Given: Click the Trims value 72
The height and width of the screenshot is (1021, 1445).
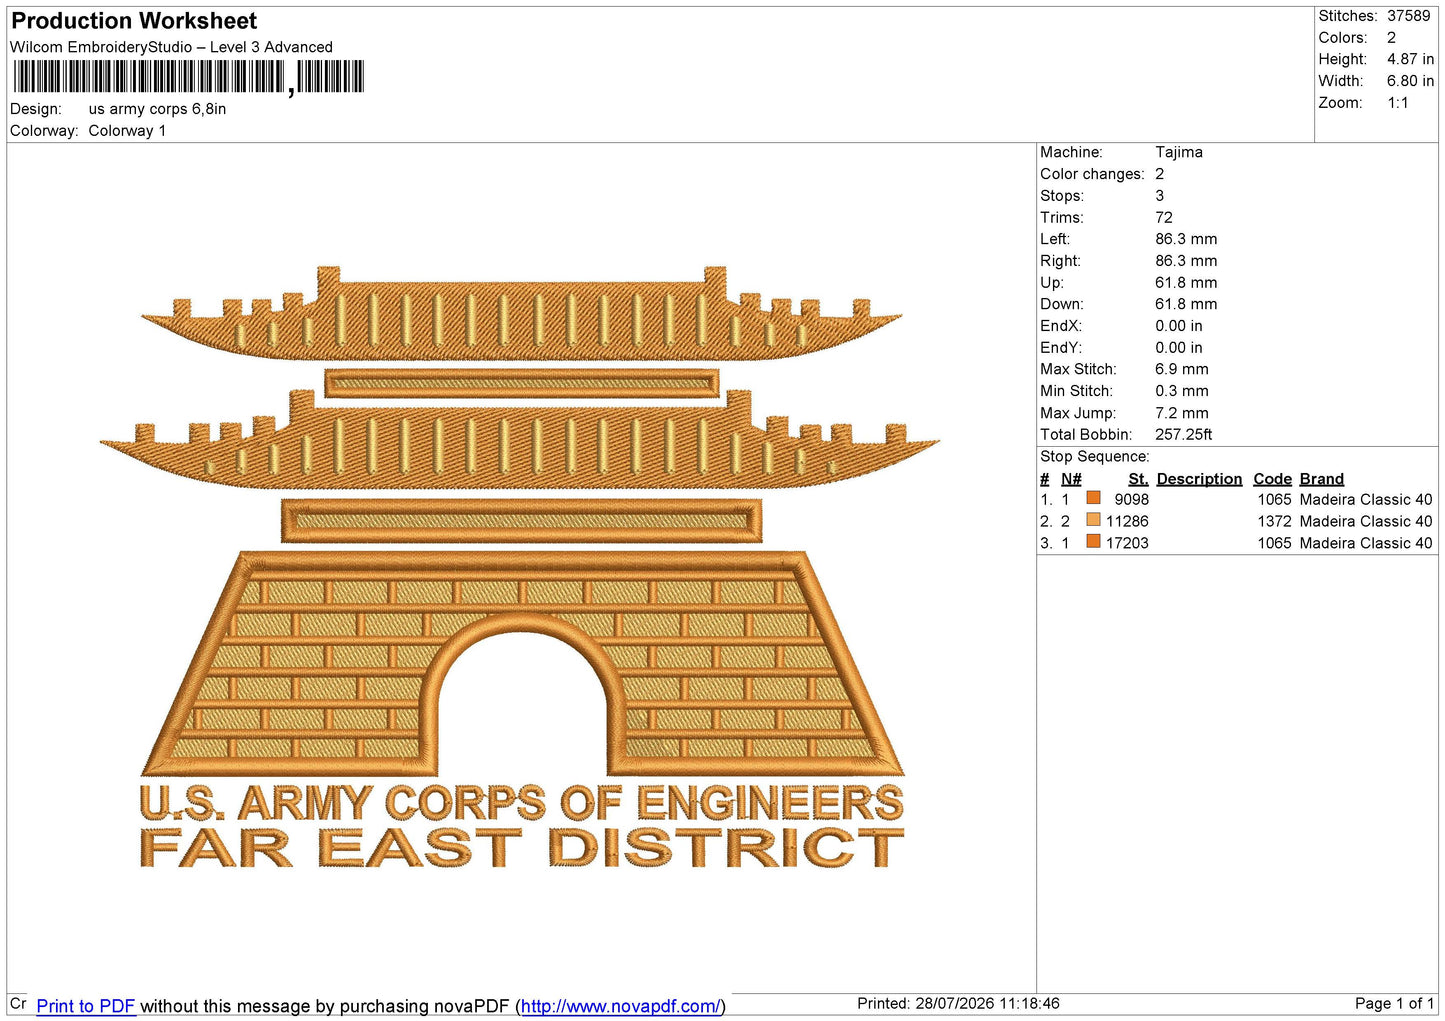Looking at the screenshot, I should [x=1164, y=217].
